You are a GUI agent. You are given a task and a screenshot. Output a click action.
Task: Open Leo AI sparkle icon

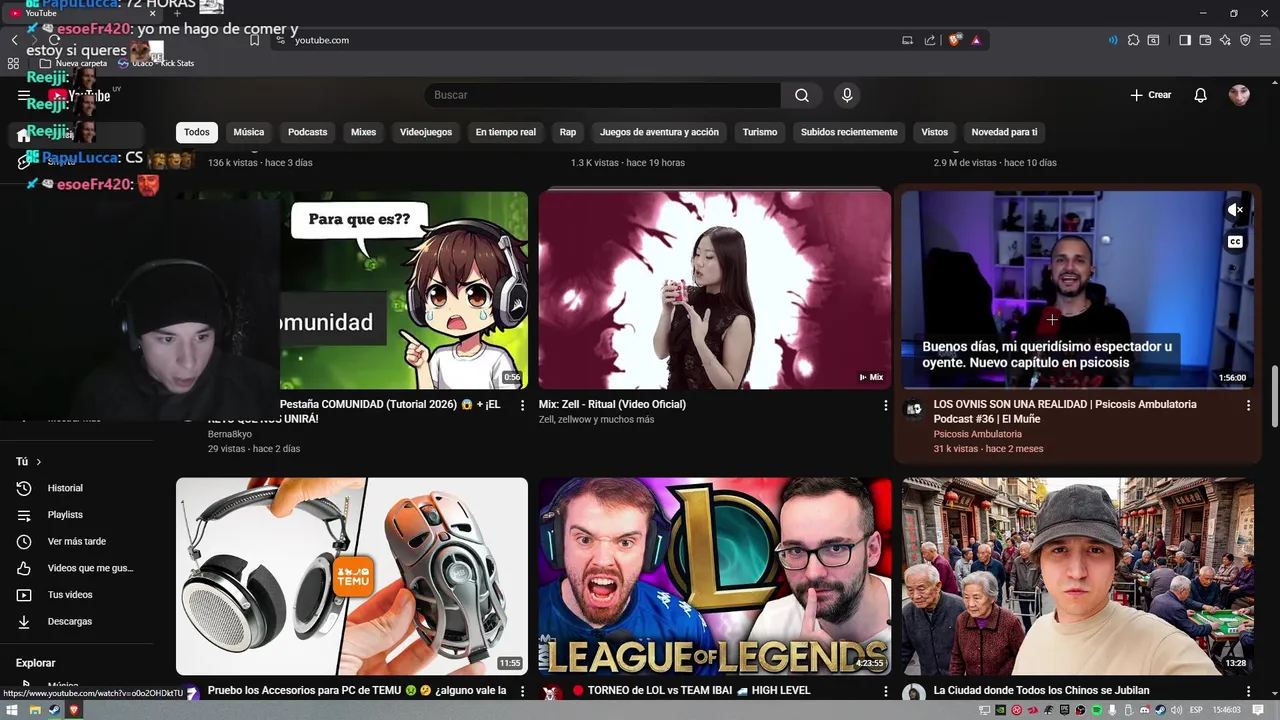[1225, 40]
